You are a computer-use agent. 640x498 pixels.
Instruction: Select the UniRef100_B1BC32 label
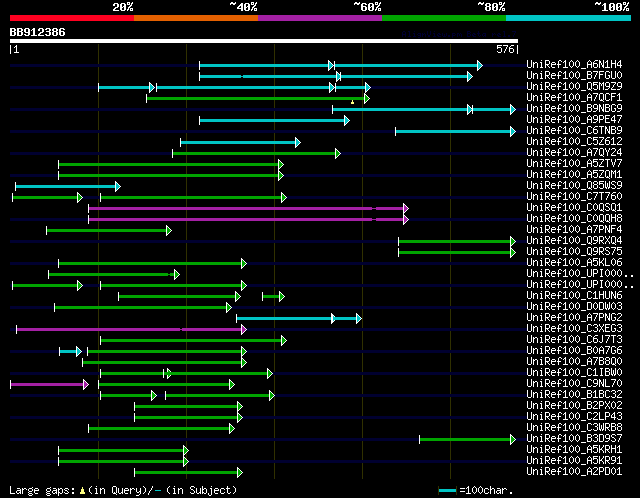tap(574, 395)
